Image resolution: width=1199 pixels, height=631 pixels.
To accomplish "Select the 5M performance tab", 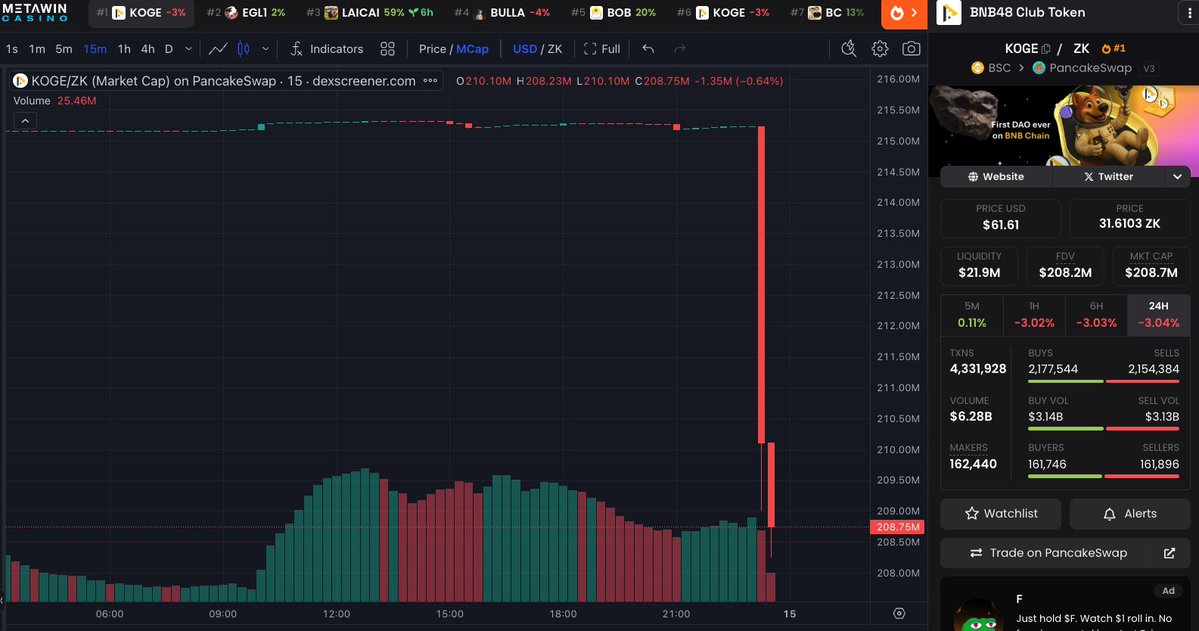I will [972, 315].
